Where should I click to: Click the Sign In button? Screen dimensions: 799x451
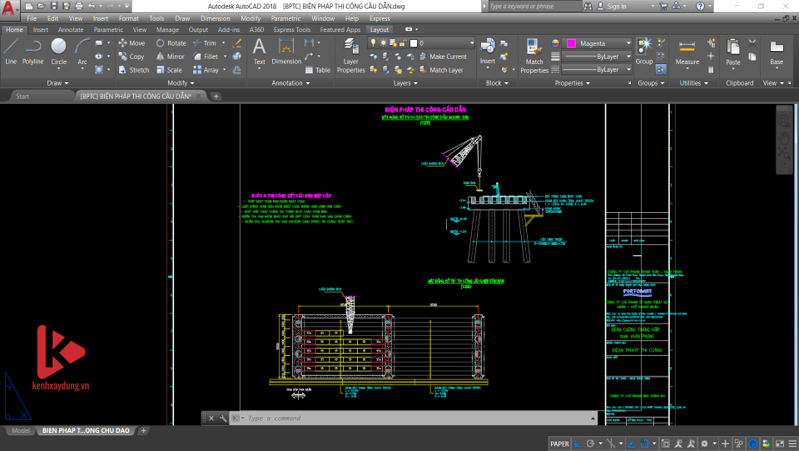click(x=617, y=6)
